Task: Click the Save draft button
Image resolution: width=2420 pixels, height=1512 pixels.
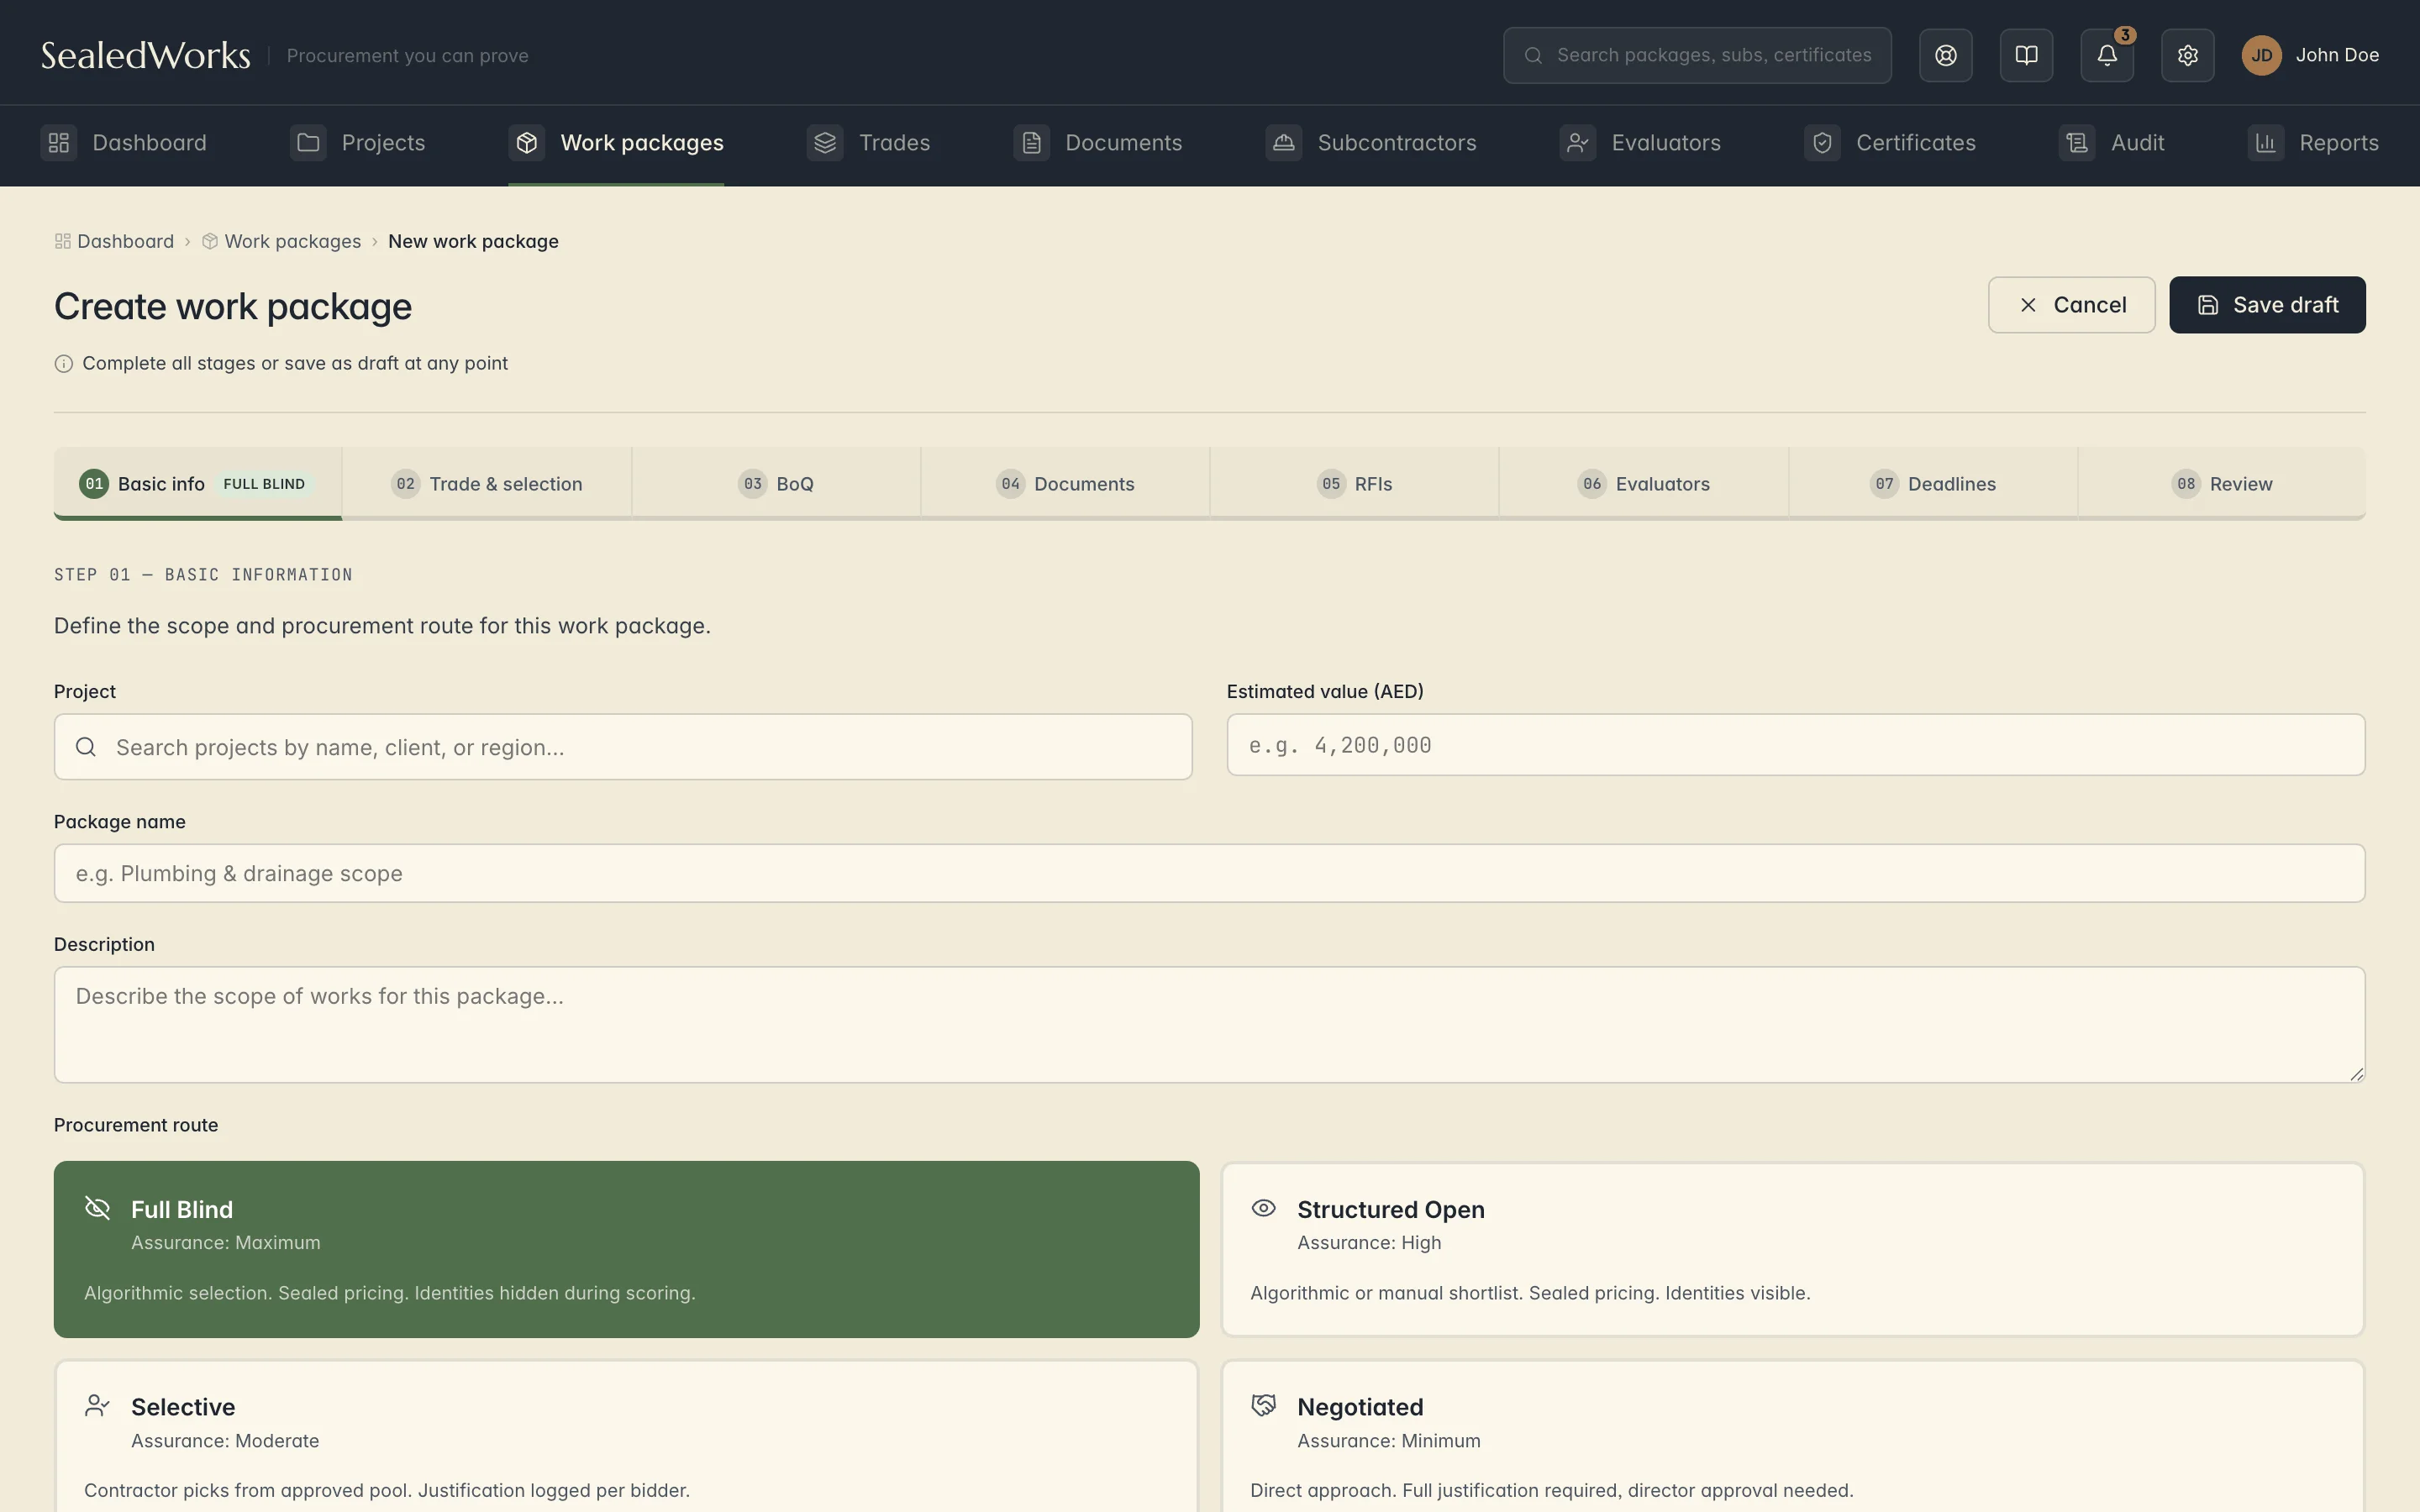Action: [2267, 305]
